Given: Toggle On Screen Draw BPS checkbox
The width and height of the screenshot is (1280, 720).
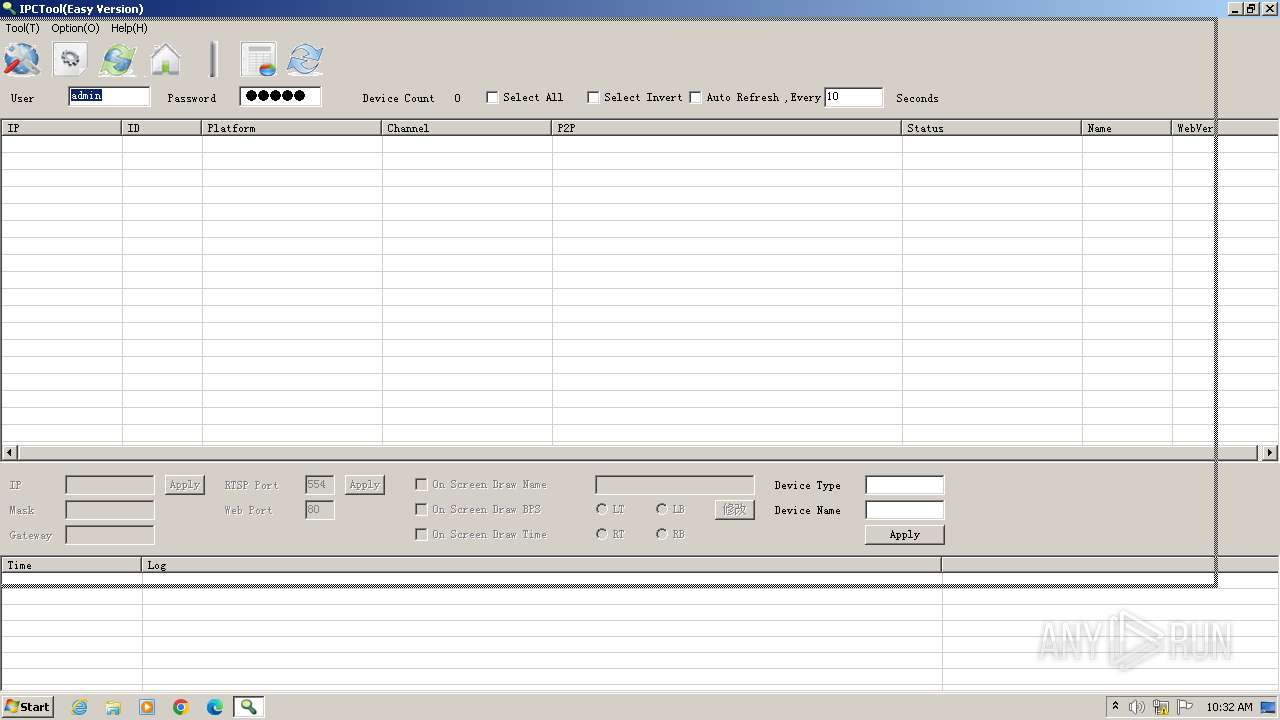Looking at the screenshot, I should click(421, 509).
